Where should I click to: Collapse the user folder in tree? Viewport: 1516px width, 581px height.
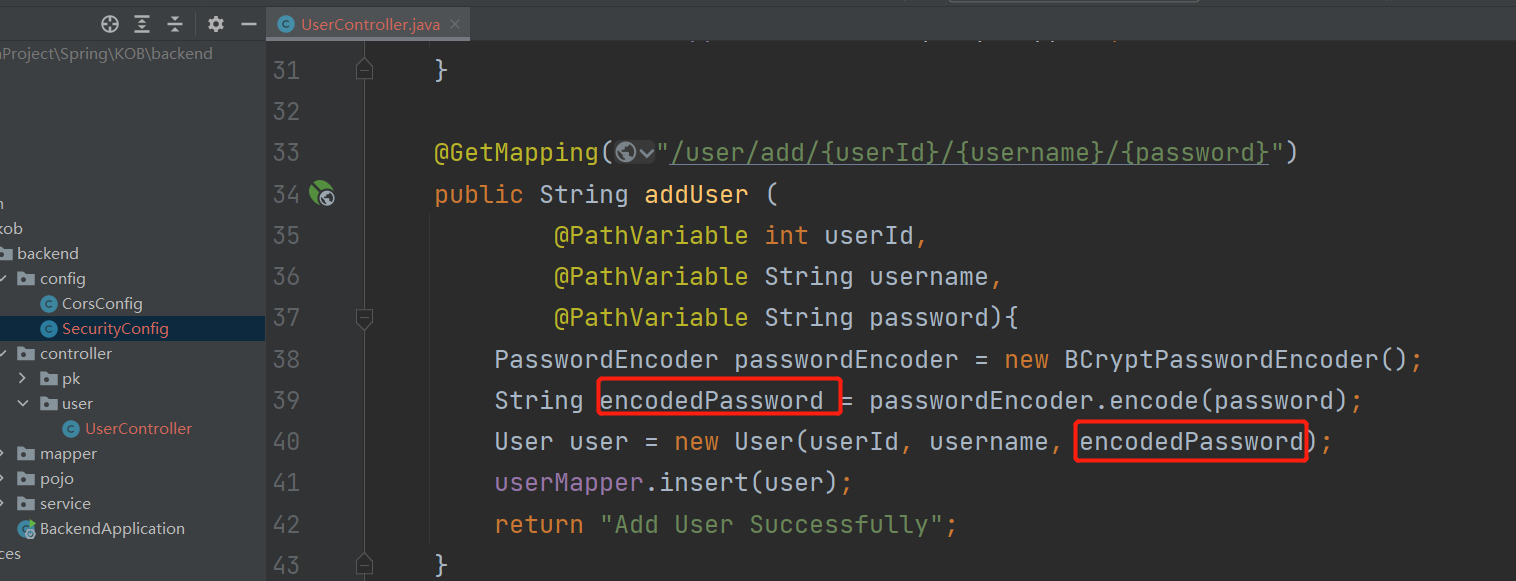point(22,403)
